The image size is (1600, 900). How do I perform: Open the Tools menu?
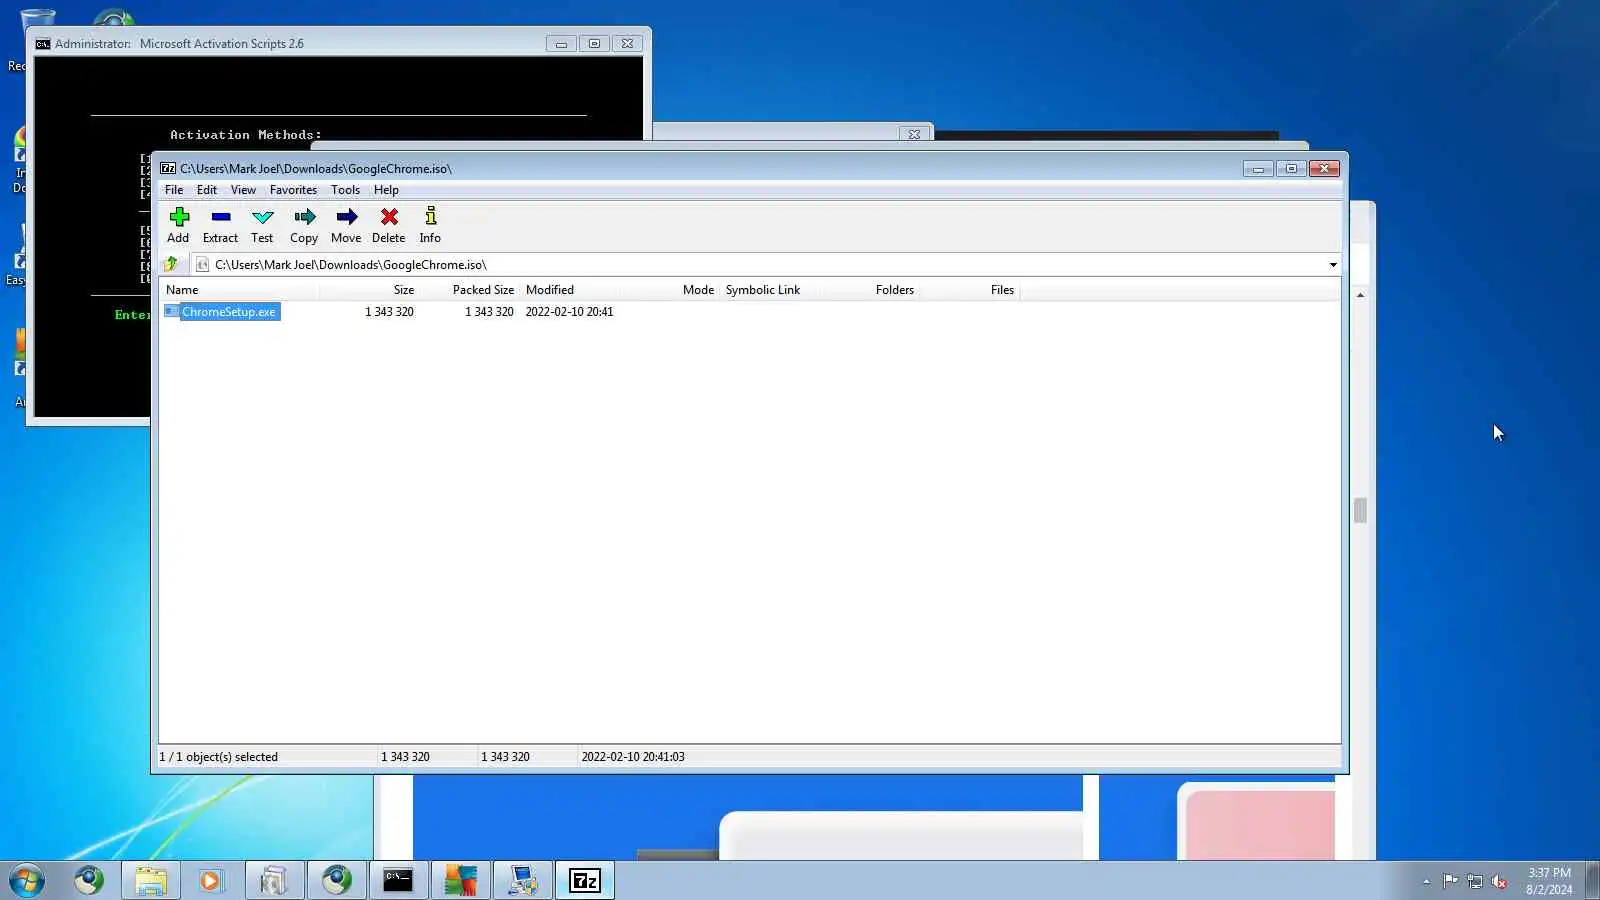pyautogui.click(x=345, y=190)
